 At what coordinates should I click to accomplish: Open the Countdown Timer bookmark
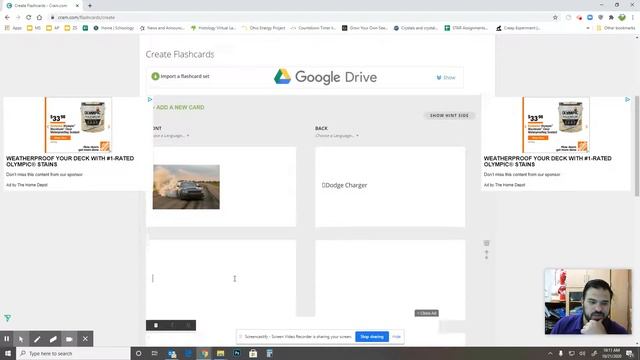click(313, 28)
